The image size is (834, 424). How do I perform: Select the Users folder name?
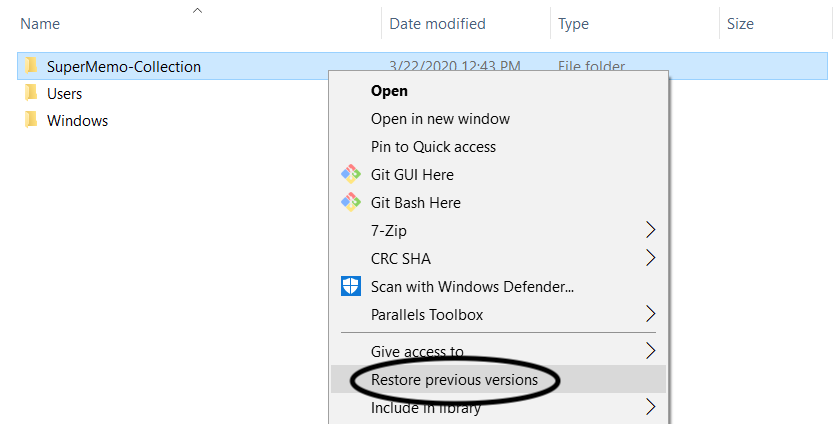64,94
